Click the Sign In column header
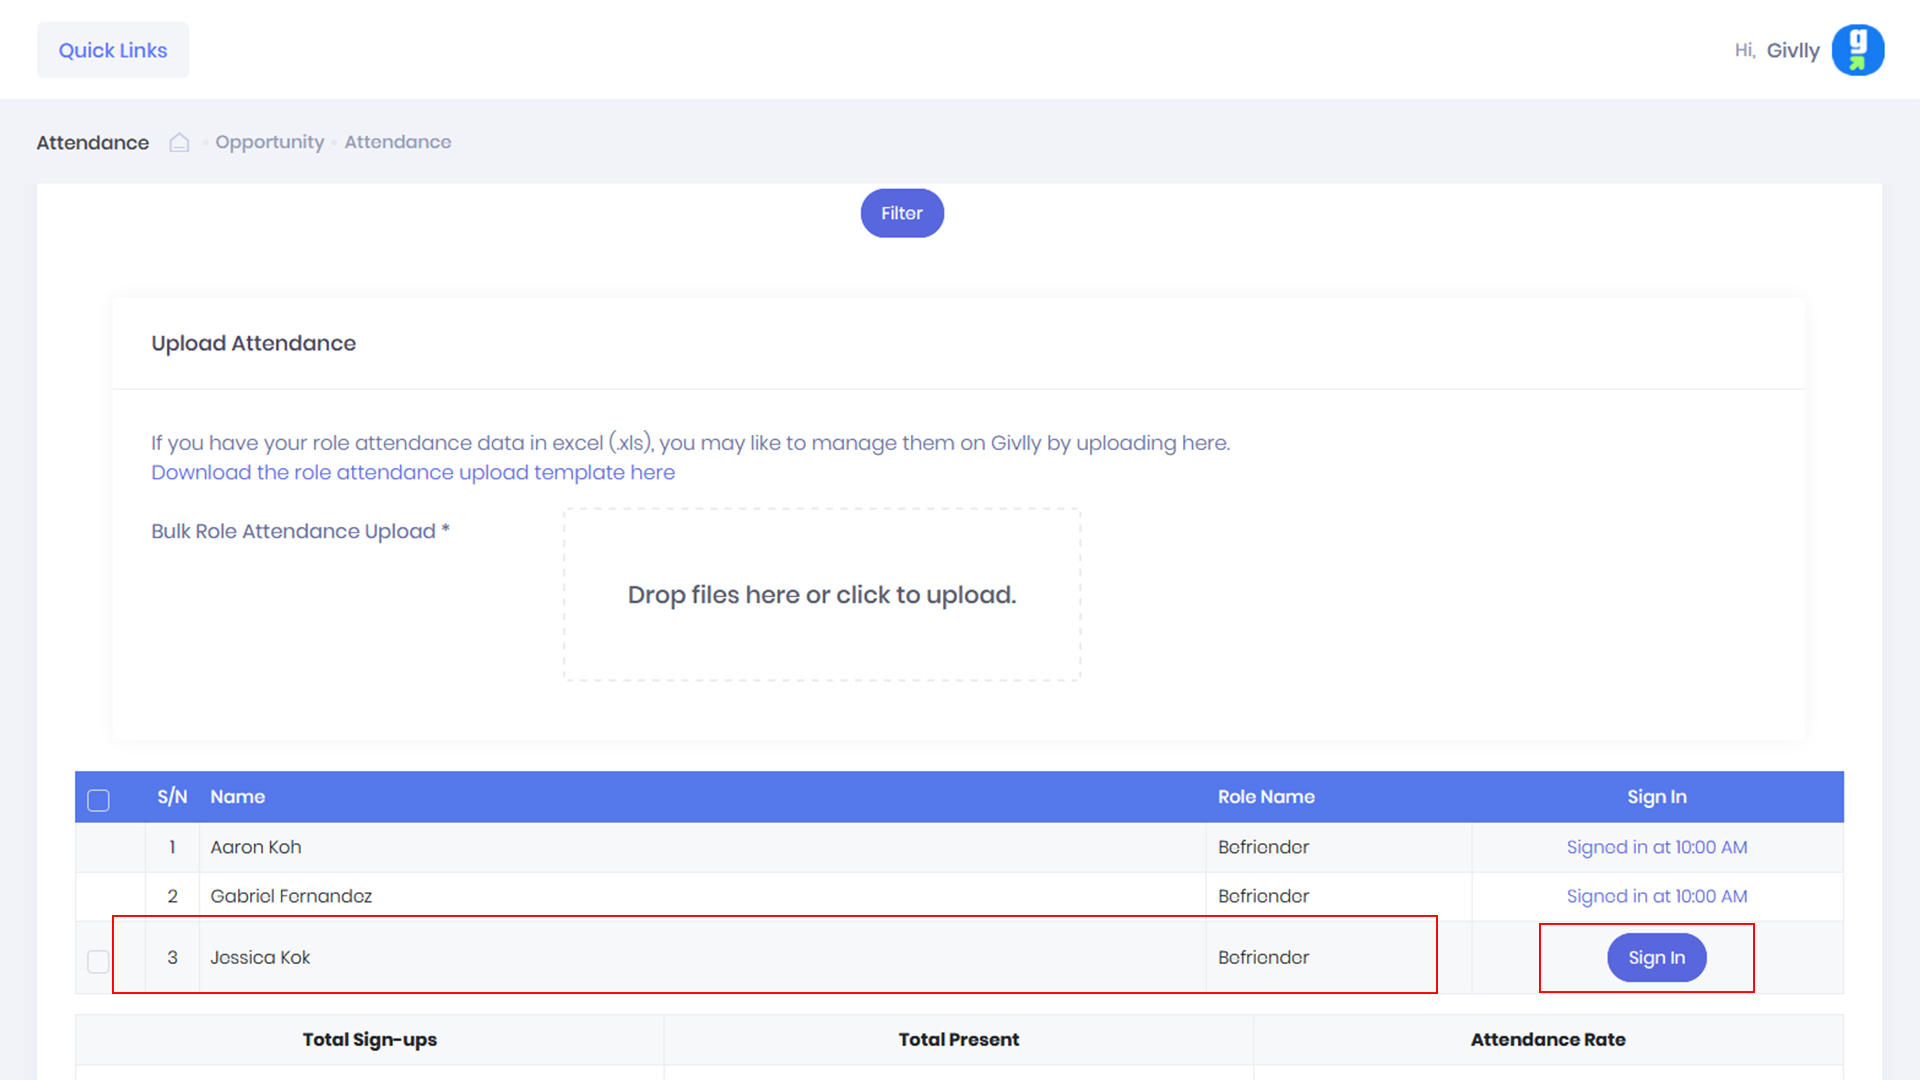Screen dimensions: 1920x1080 pos(1656,797)
